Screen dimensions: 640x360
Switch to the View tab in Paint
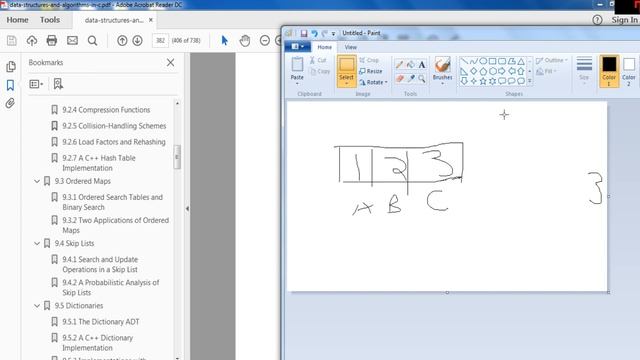[350, 47]
